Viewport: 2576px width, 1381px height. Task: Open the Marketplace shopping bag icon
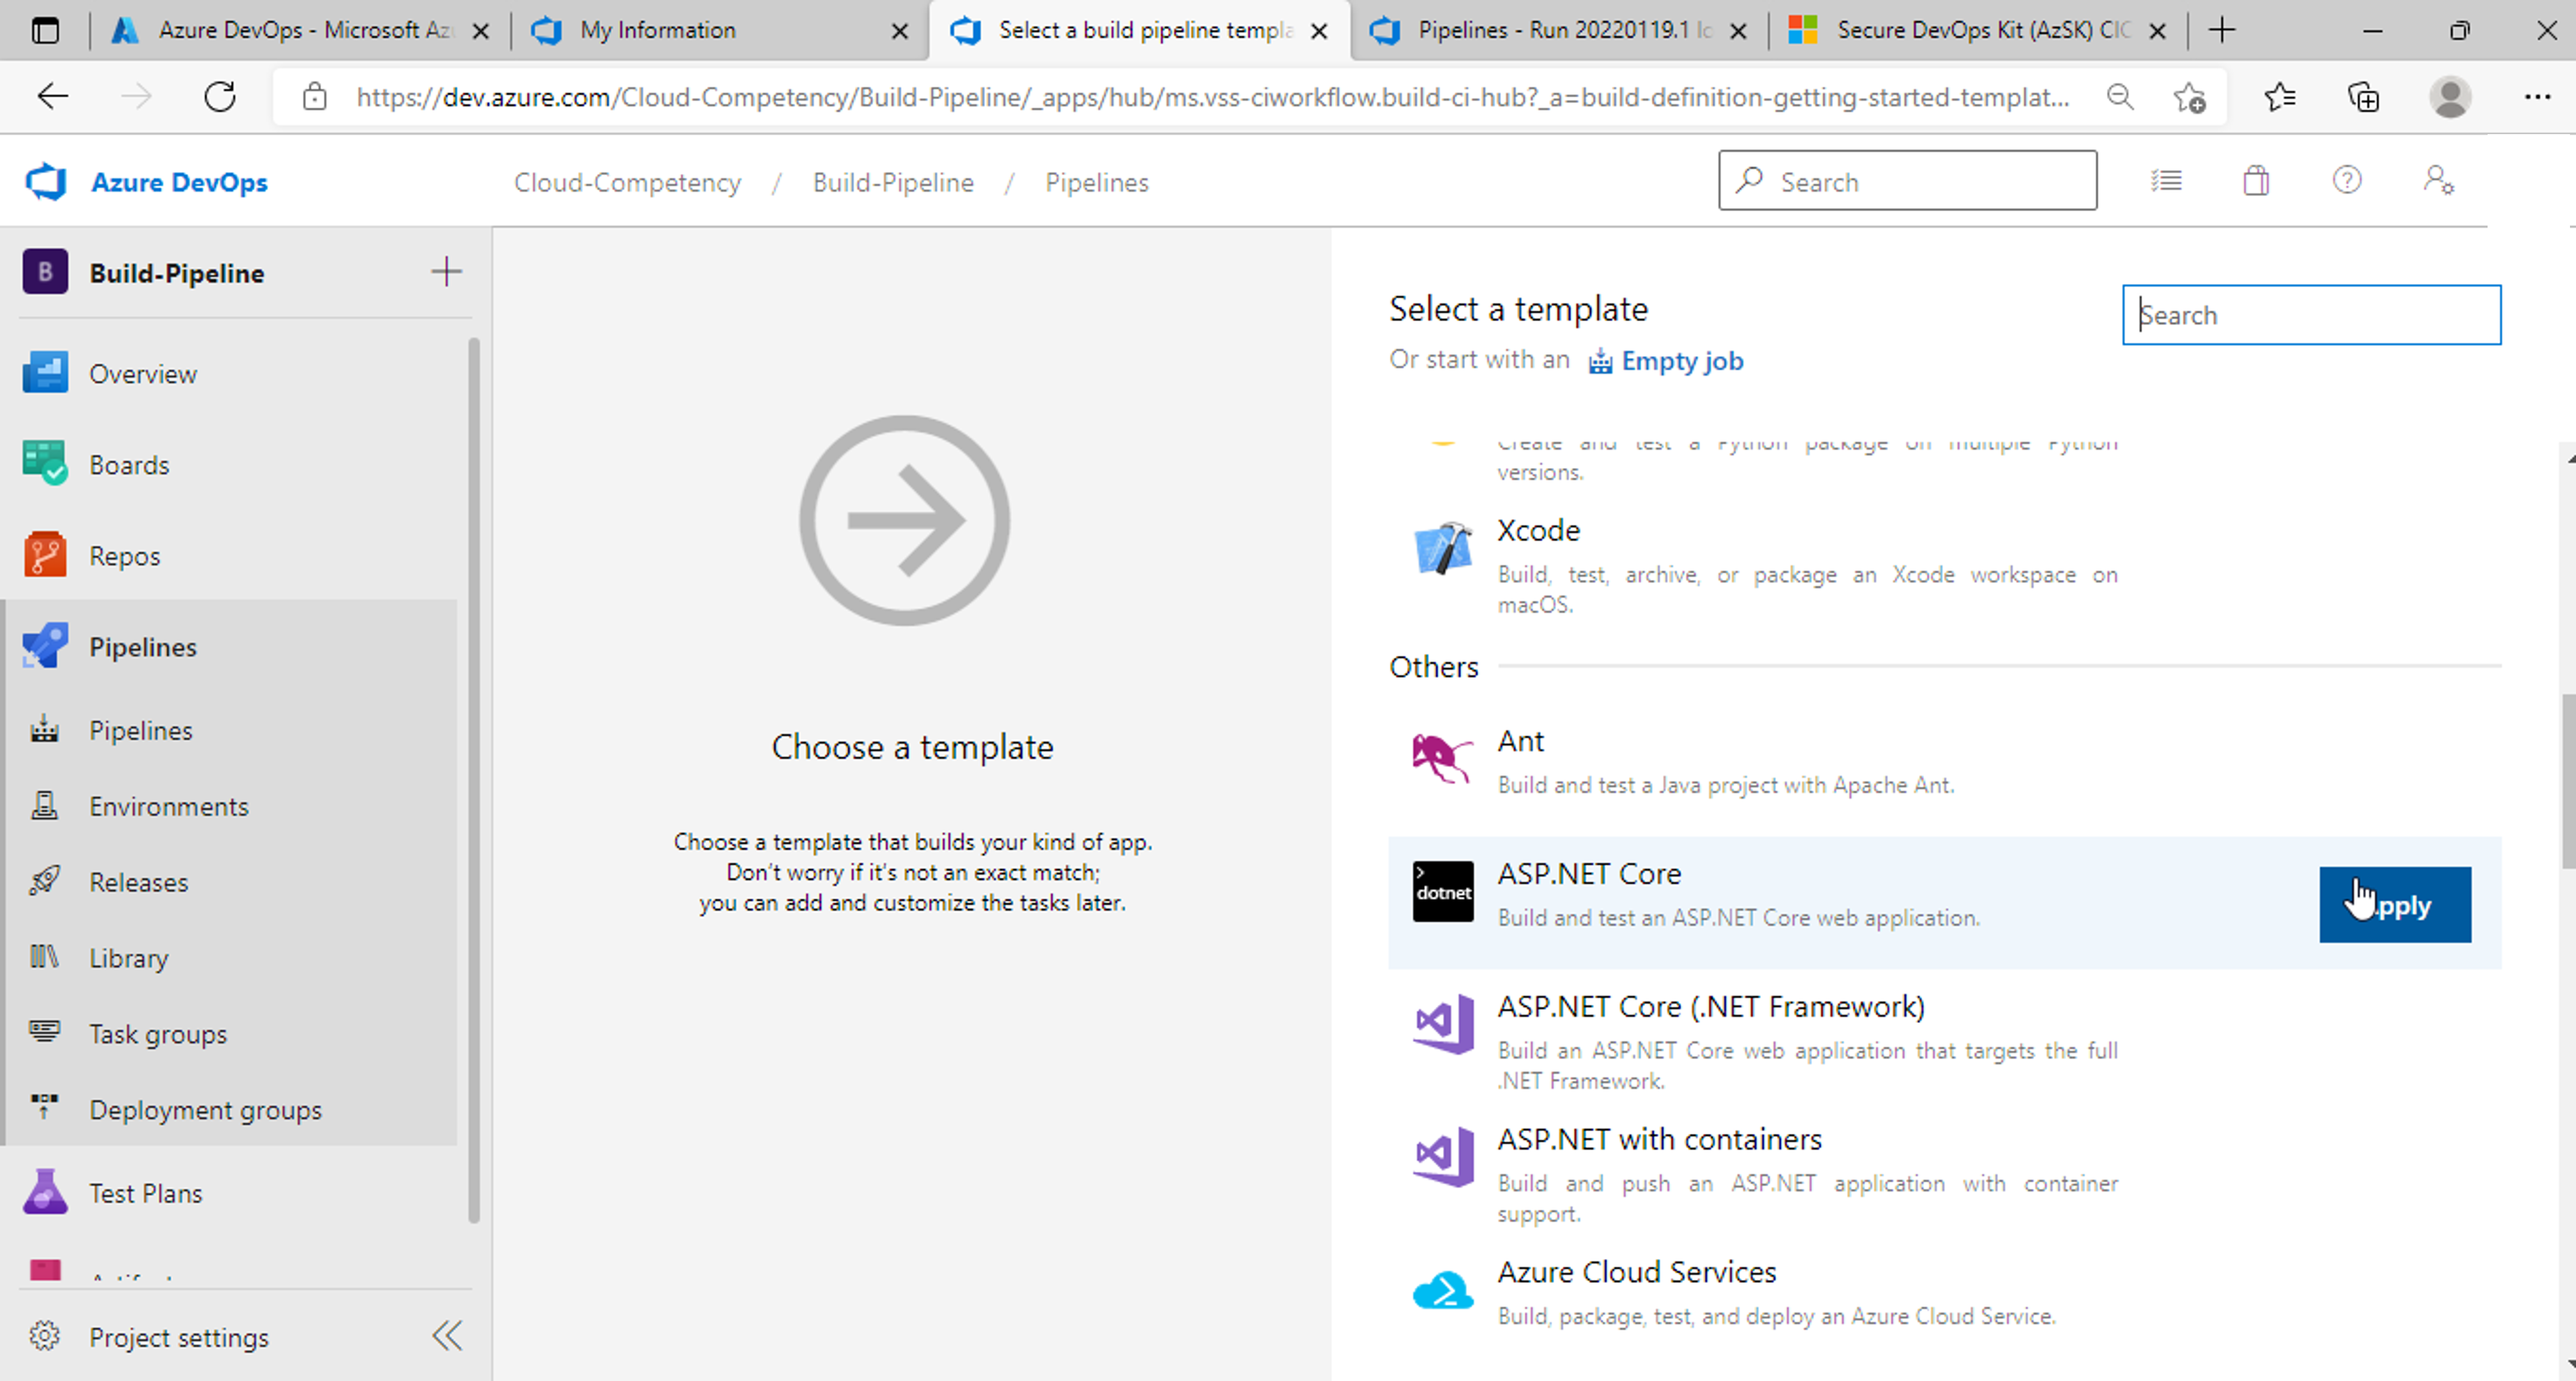pos(2256,181)
